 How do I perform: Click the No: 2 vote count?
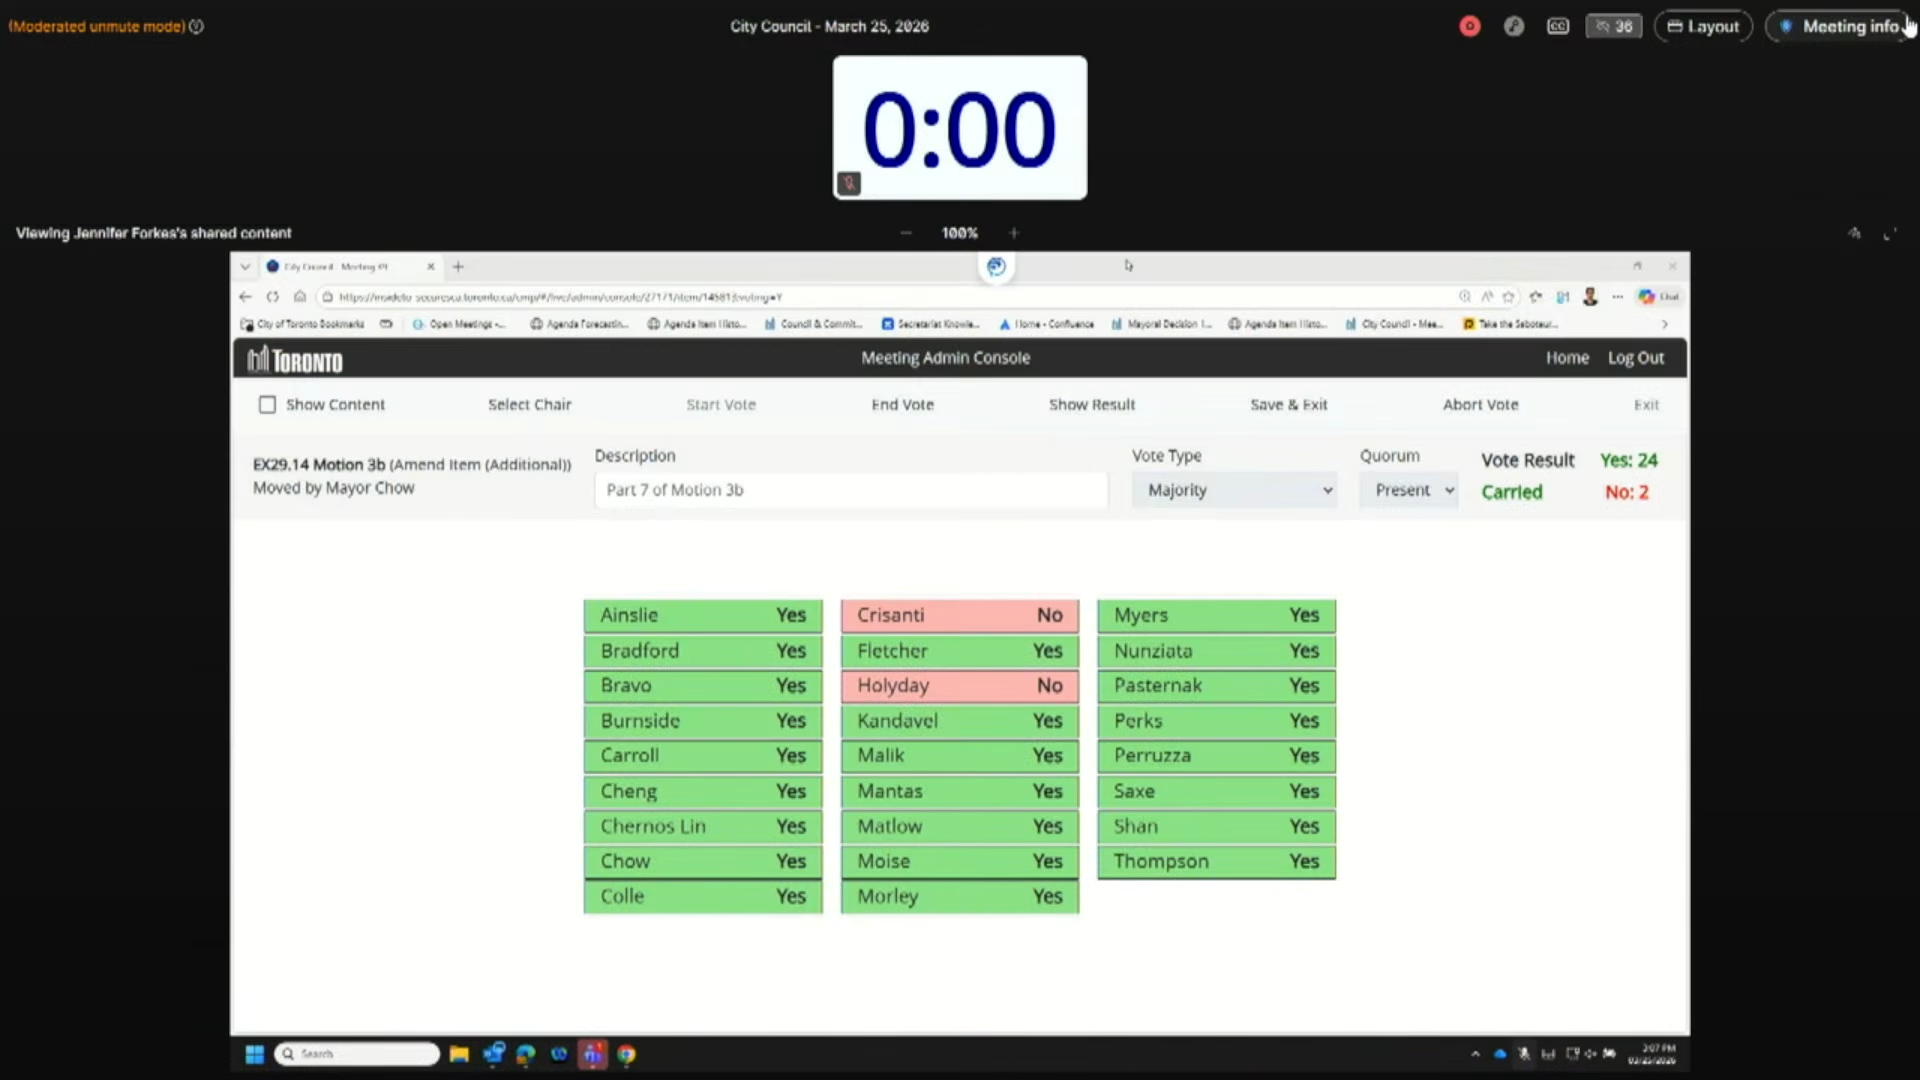1627,492
